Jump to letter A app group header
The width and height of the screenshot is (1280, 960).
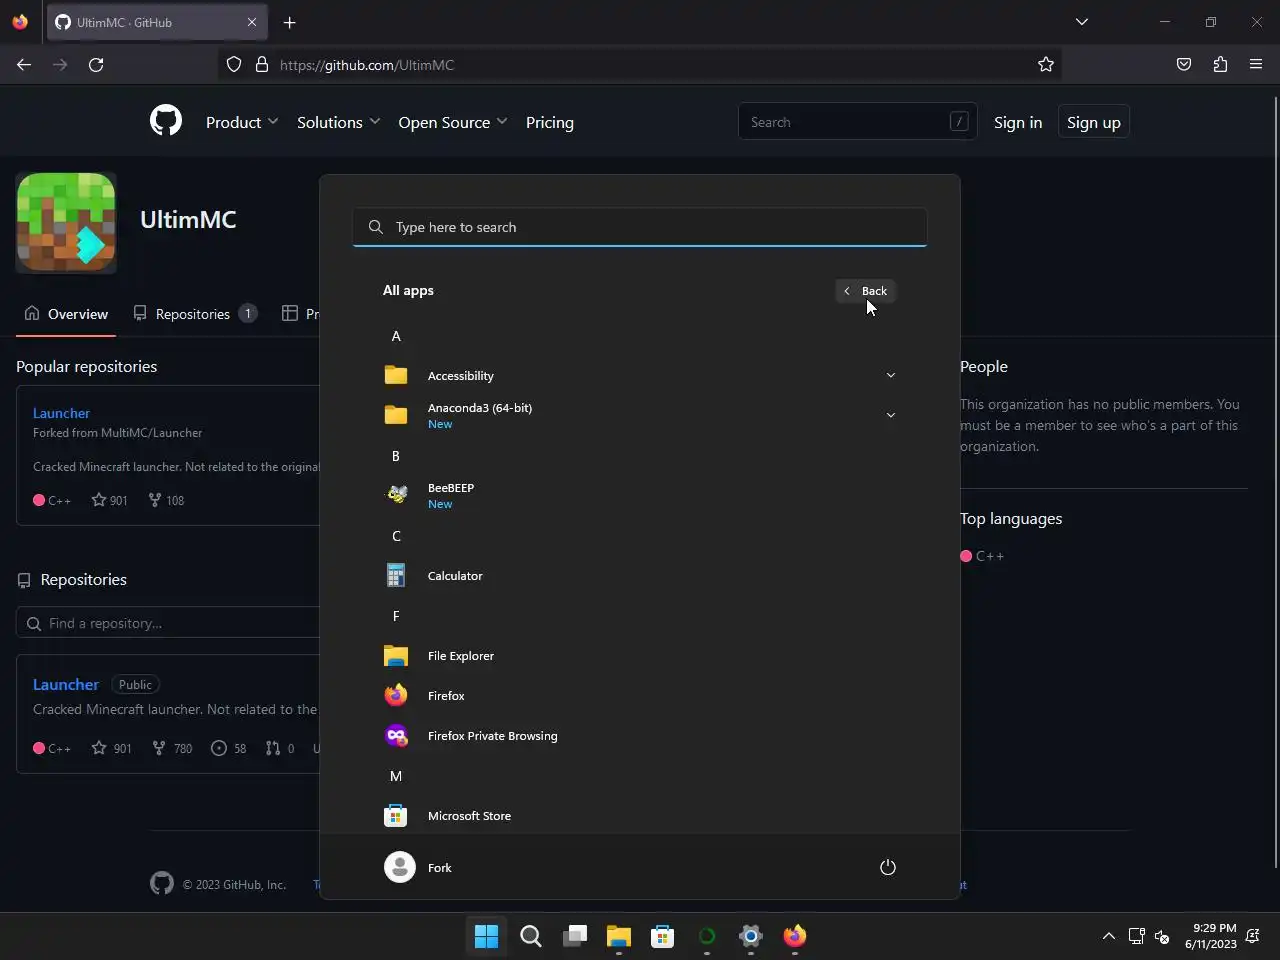click(x=396, y=336)
